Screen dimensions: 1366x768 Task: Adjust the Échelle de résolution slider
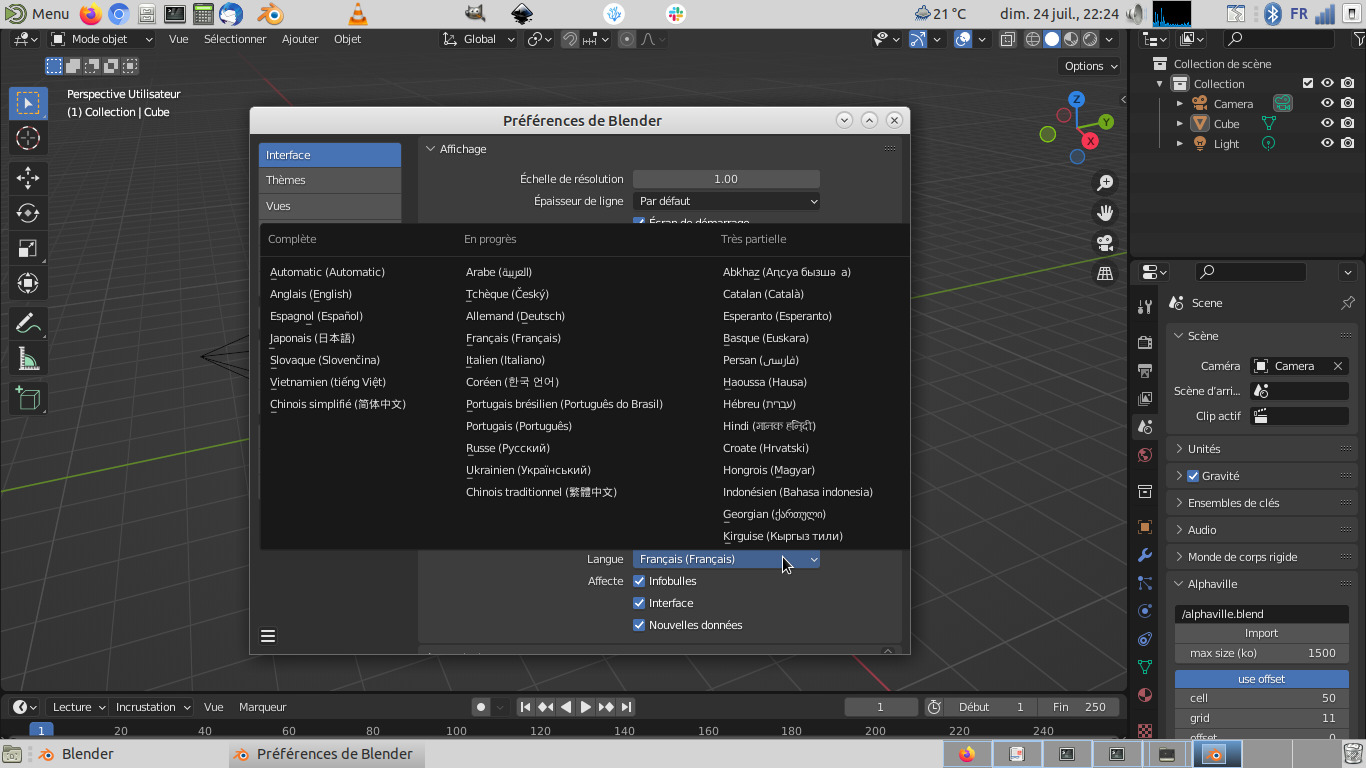pos(726,179)
